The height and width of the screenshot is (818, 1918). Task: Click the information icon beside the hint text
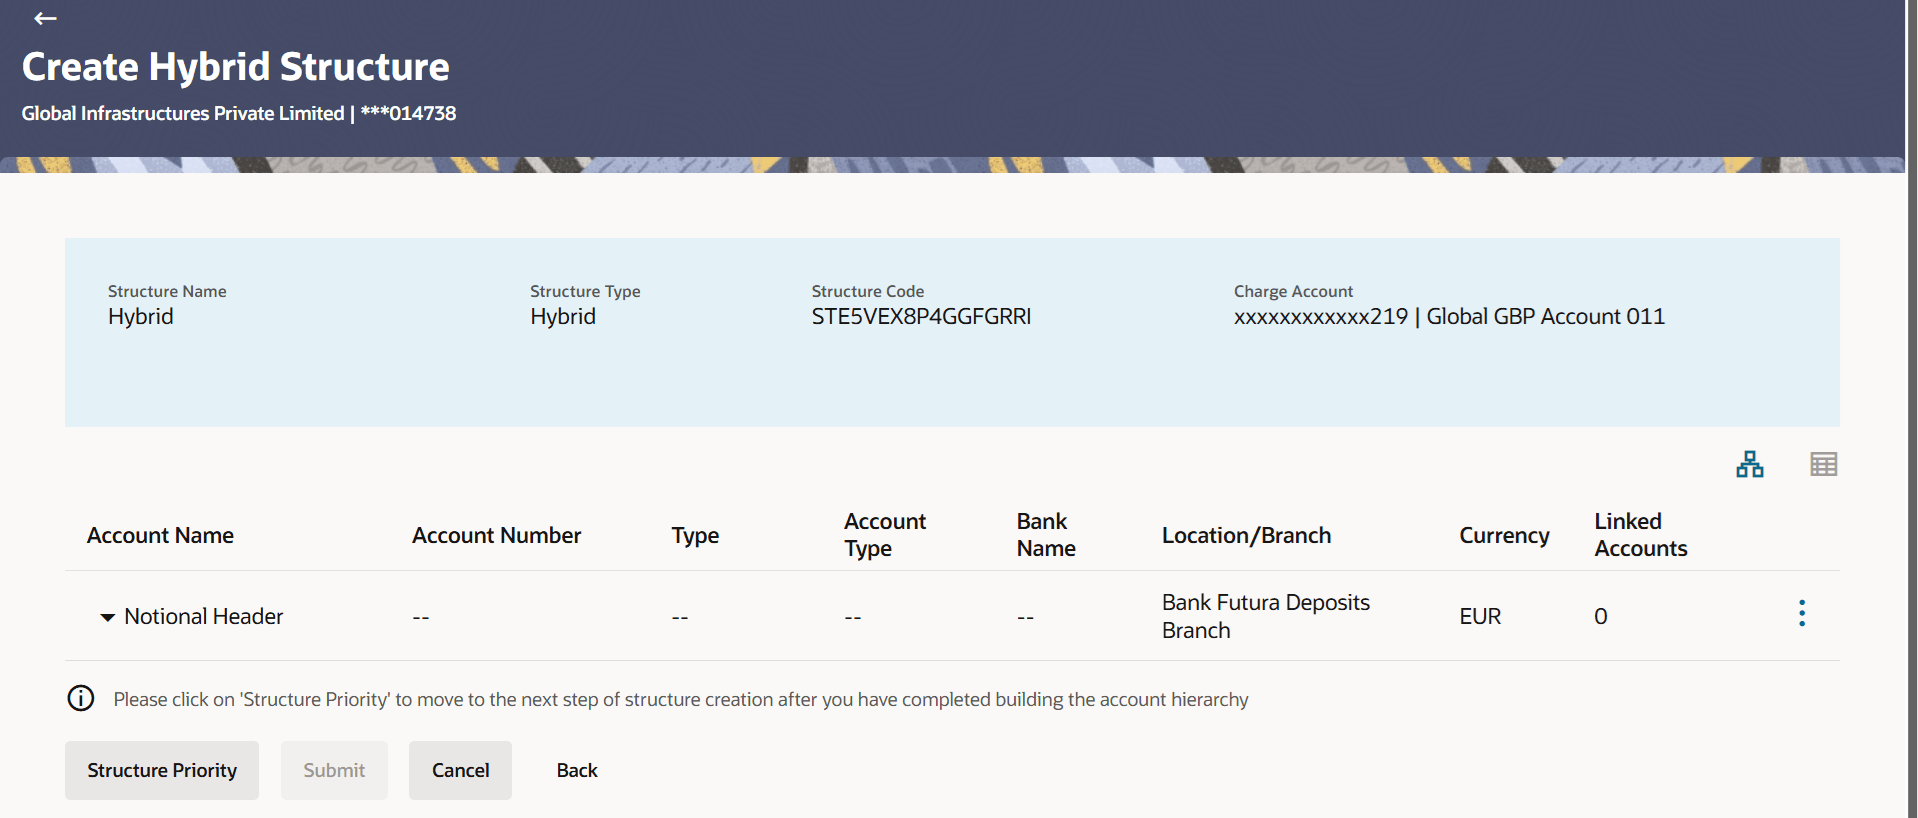pyautogui.click(x=81, y=698)
